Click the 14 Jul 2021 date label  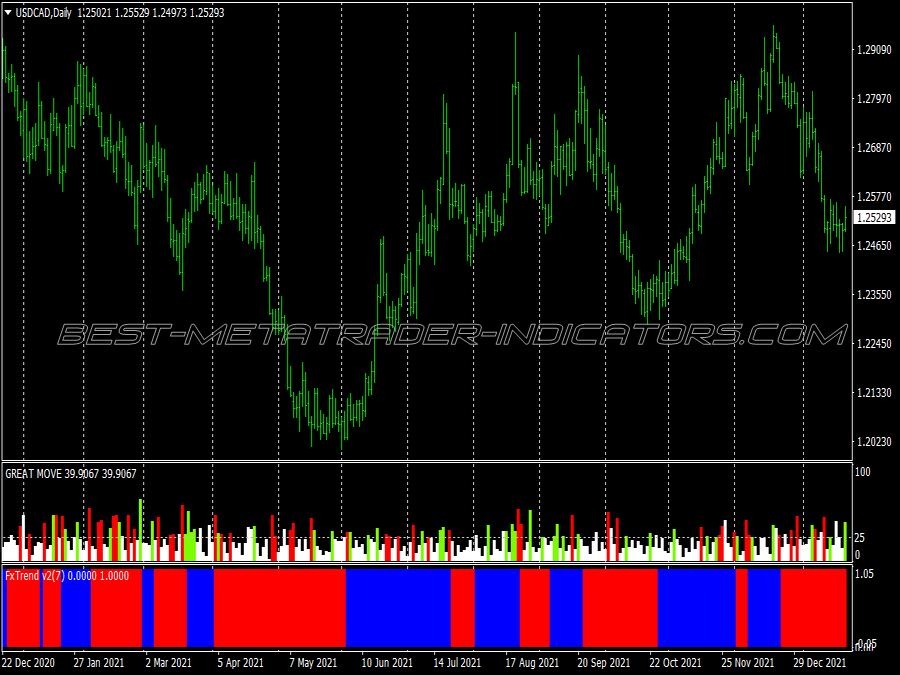pyautogui.click(x=457, y=663)
